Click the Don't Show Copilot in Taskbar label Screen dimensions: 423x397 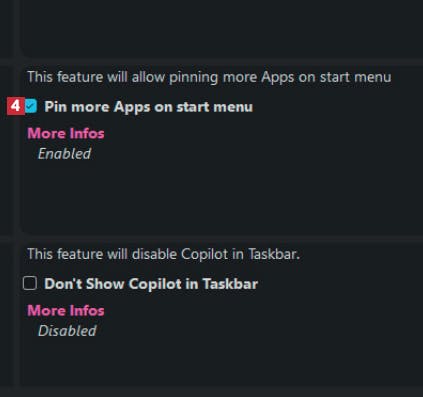(x=151, y=284)
